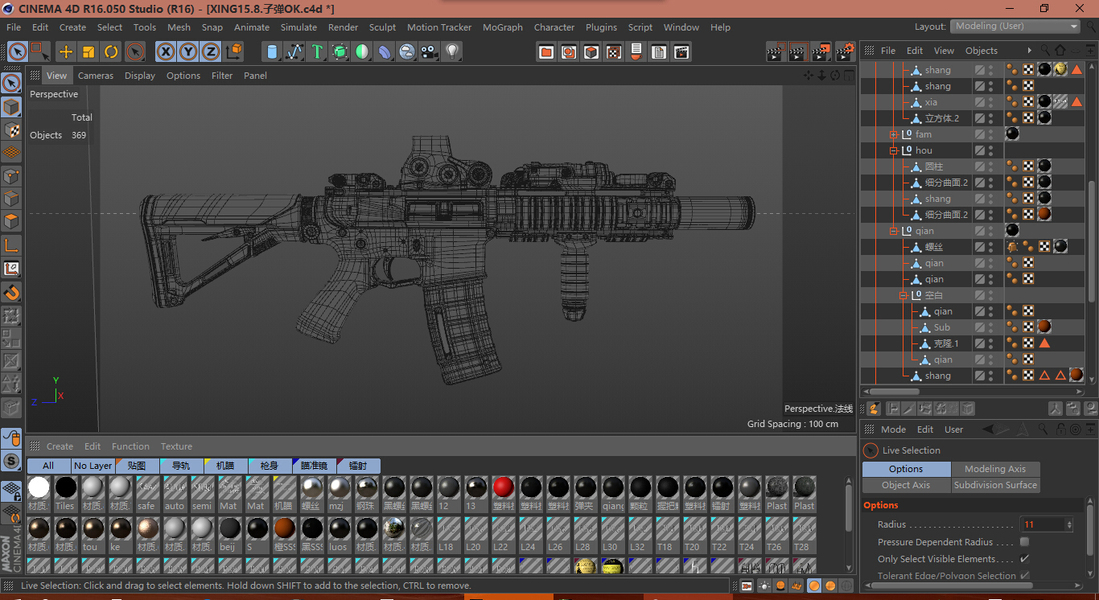The image size is (1099, 600).
Task: Click the environment sky icon
Action: [407, 51]
